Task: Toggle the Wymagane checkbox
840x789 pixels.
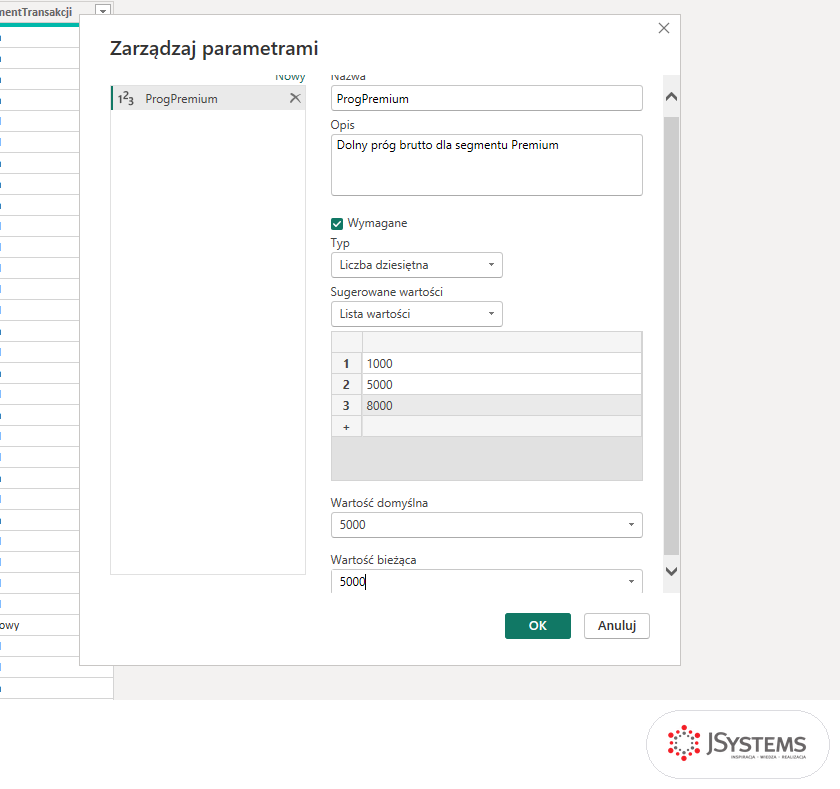Action: click(x=337, y=223)
